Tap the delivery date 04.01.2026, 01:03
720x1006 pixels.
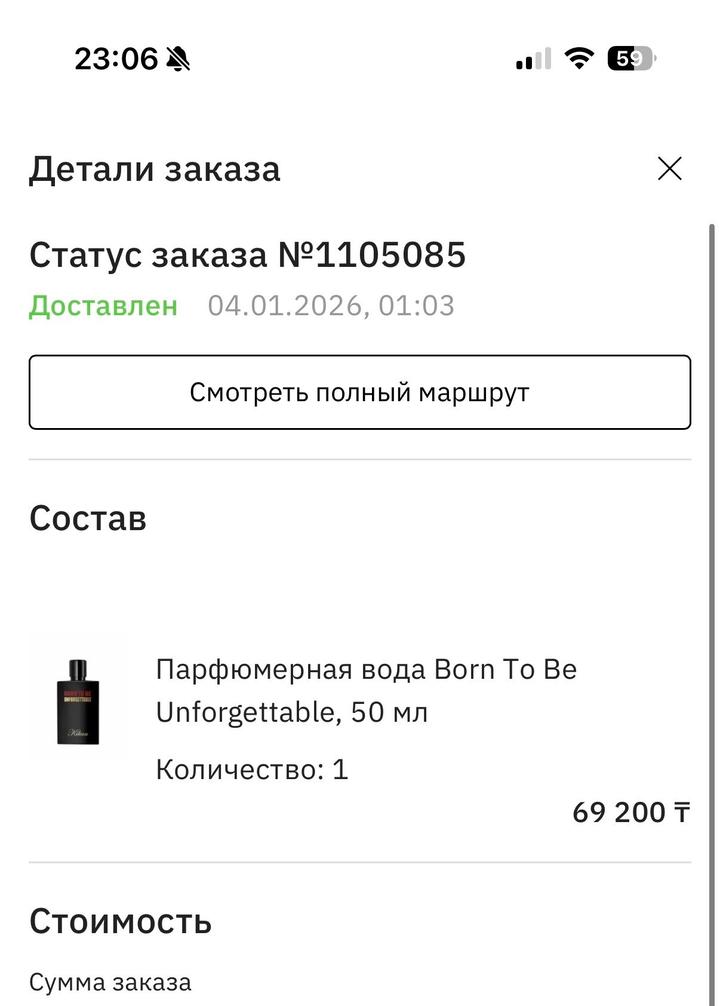click(x=331, y=306)
